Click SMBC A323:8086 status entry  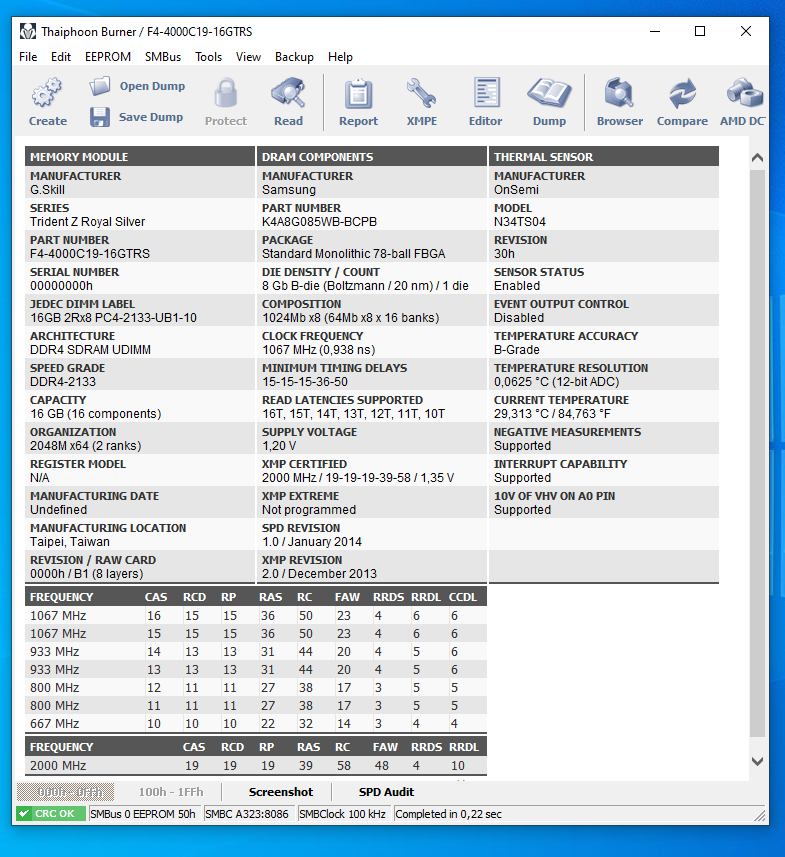[247, 814]
